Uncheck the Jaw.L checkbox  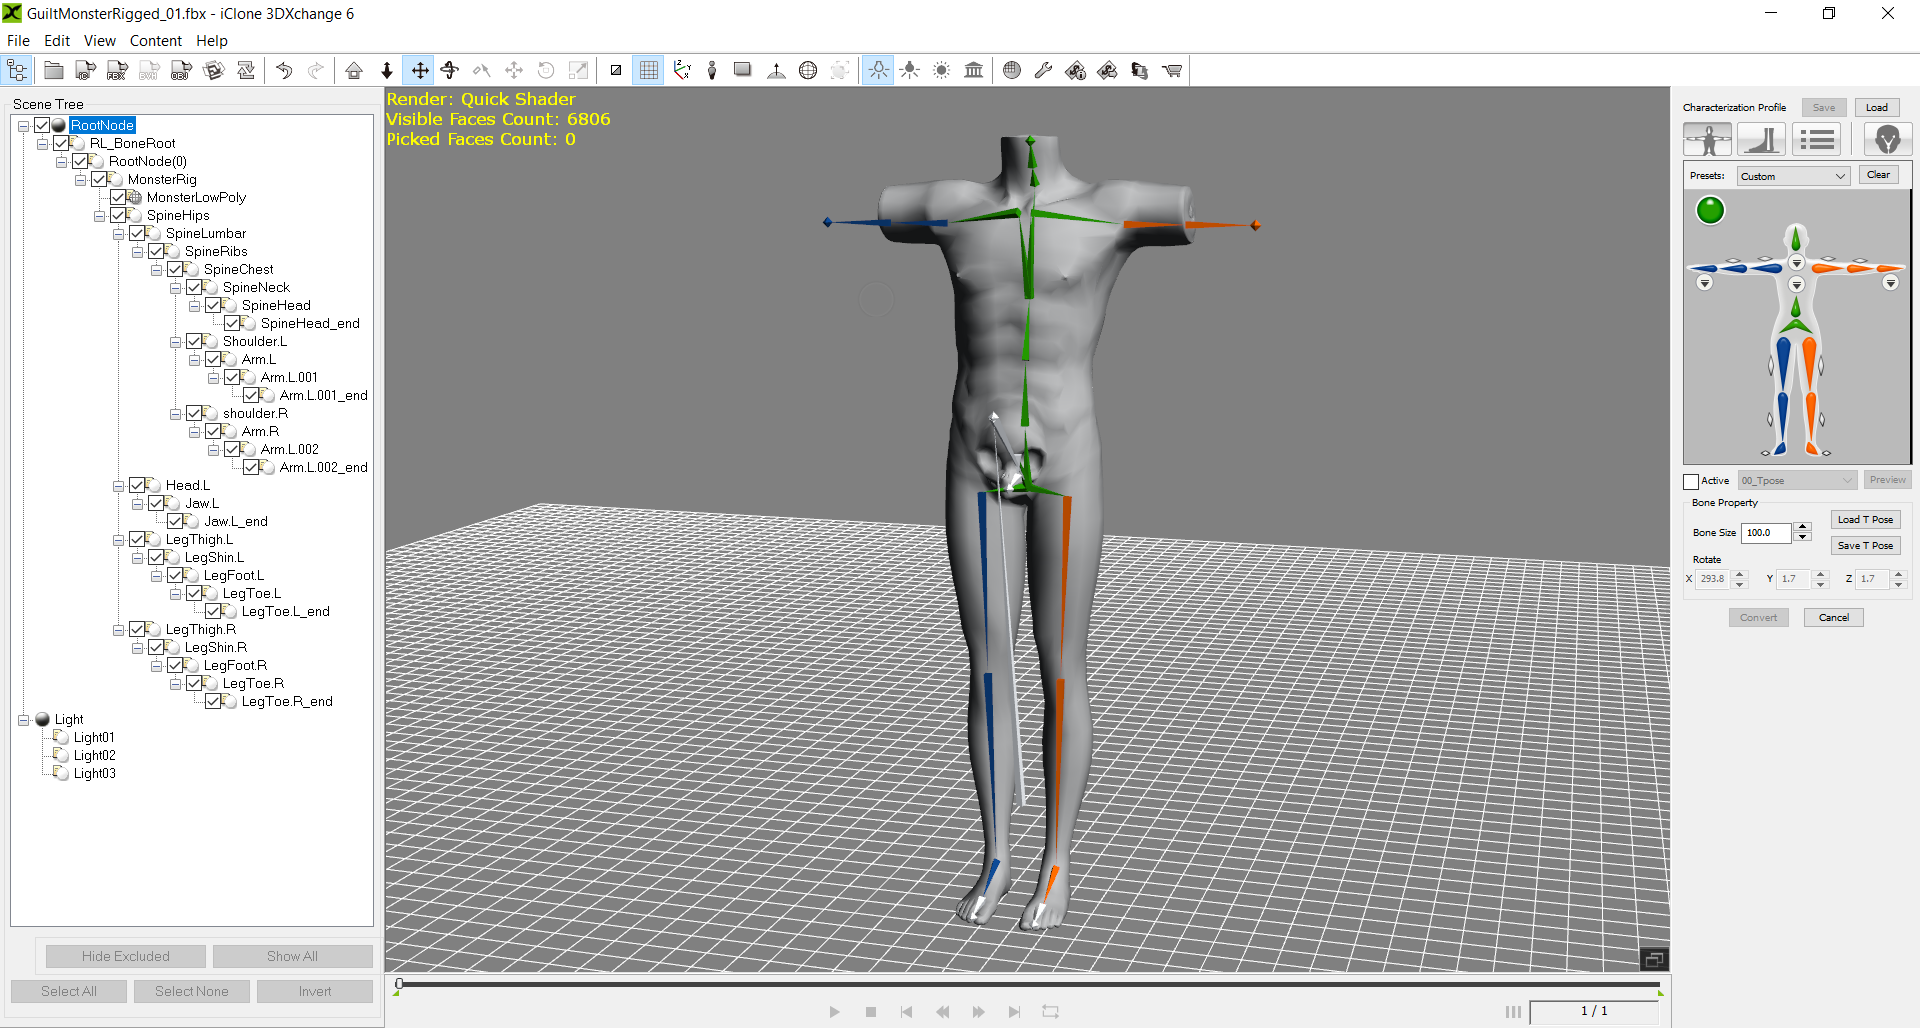(x=156, y=503)
